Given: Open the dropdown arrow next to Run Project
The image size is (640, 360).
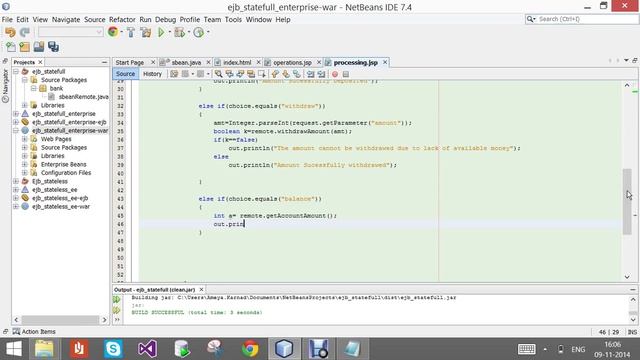Looking at the screenshot, I should [169, 32].
